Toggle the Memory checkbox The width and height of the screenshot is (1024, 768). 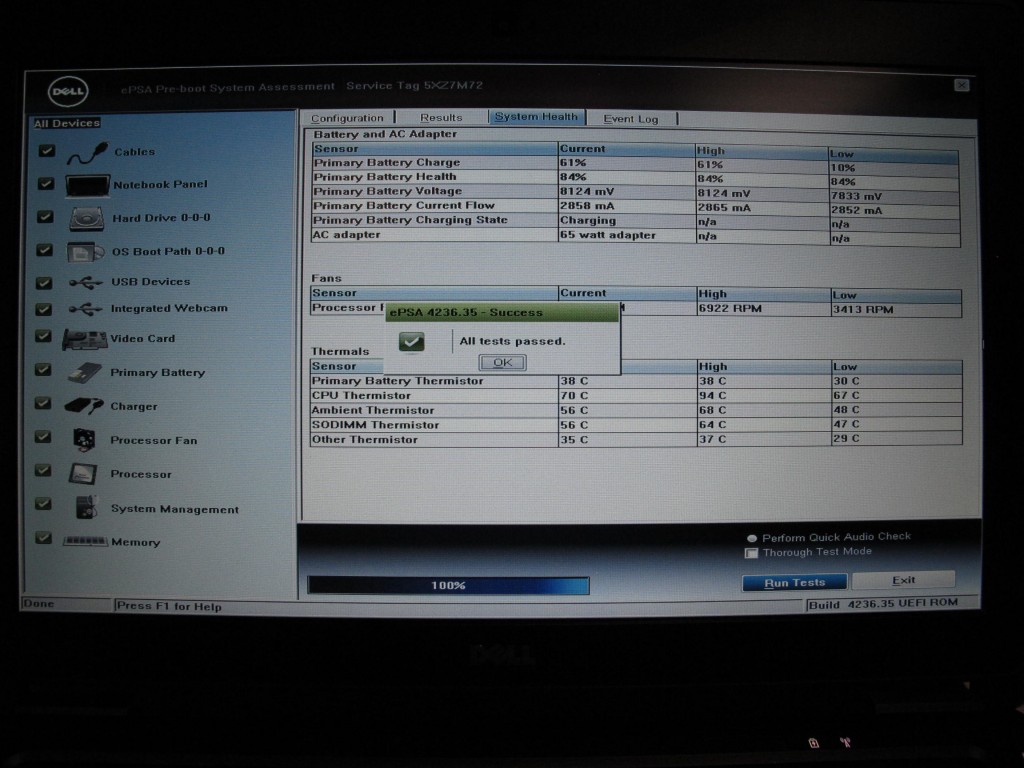(x=43, y=538)
